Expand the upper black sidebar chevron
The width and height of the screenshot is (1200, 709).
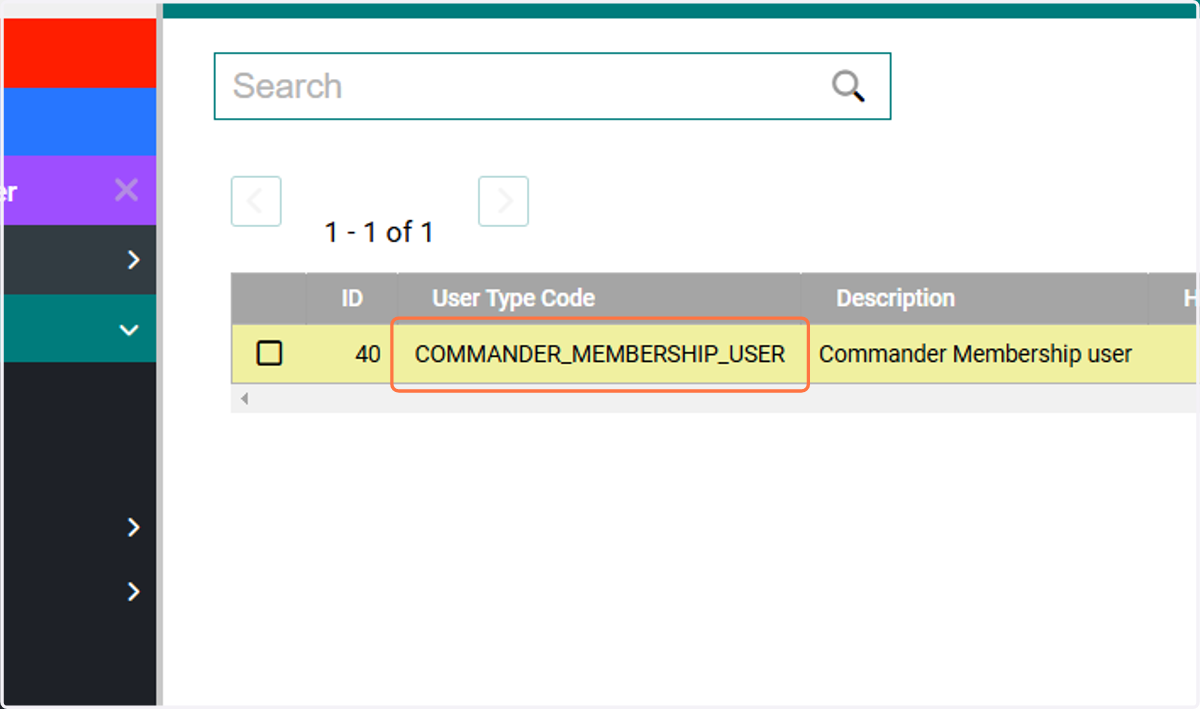(x=134, y=527)
